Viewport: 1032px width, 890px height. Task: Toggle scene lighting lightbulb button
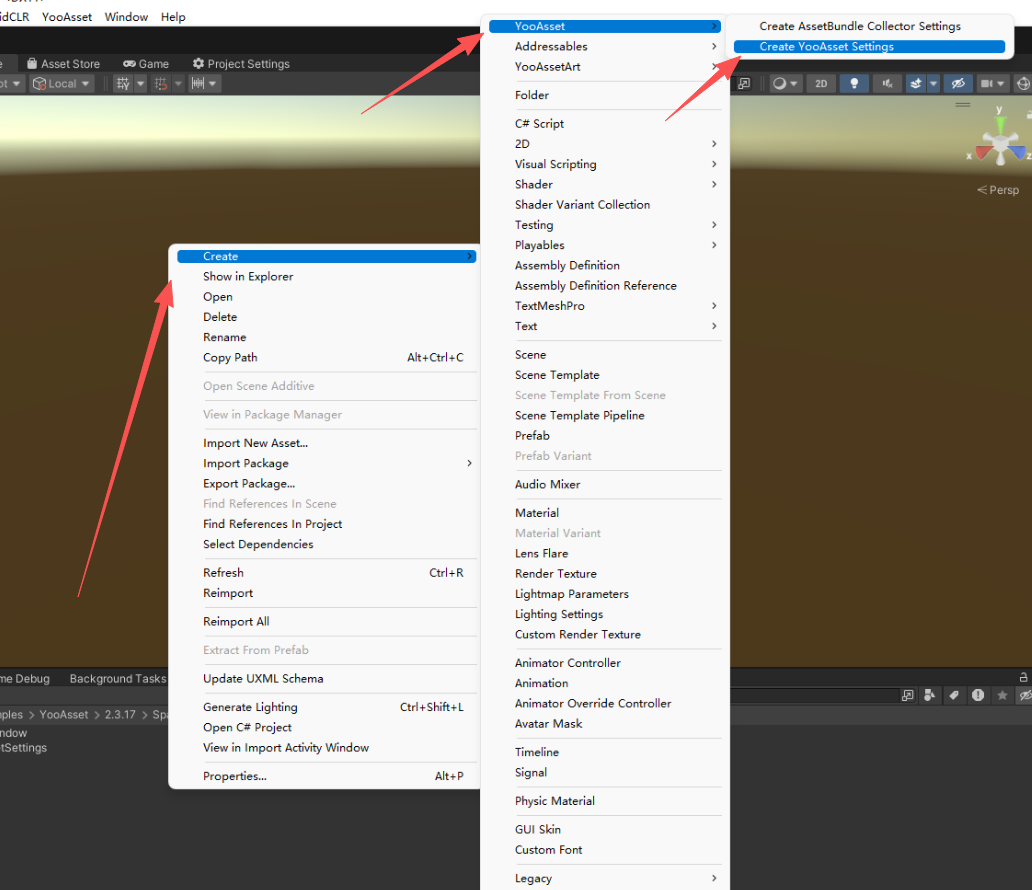click(x=854, y=84)
